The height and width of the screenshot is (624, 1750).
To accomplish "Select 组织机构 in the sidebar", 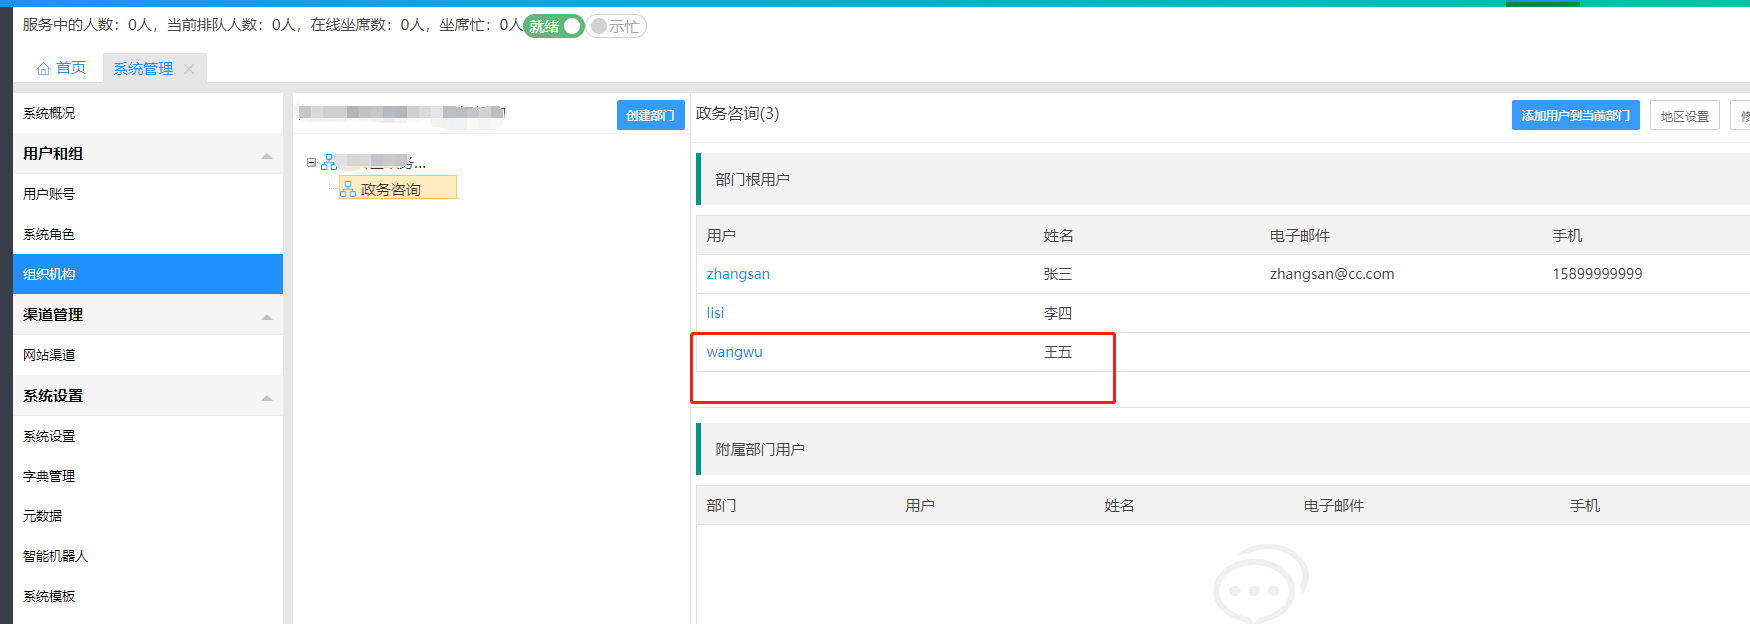I will tap(148, 274).
